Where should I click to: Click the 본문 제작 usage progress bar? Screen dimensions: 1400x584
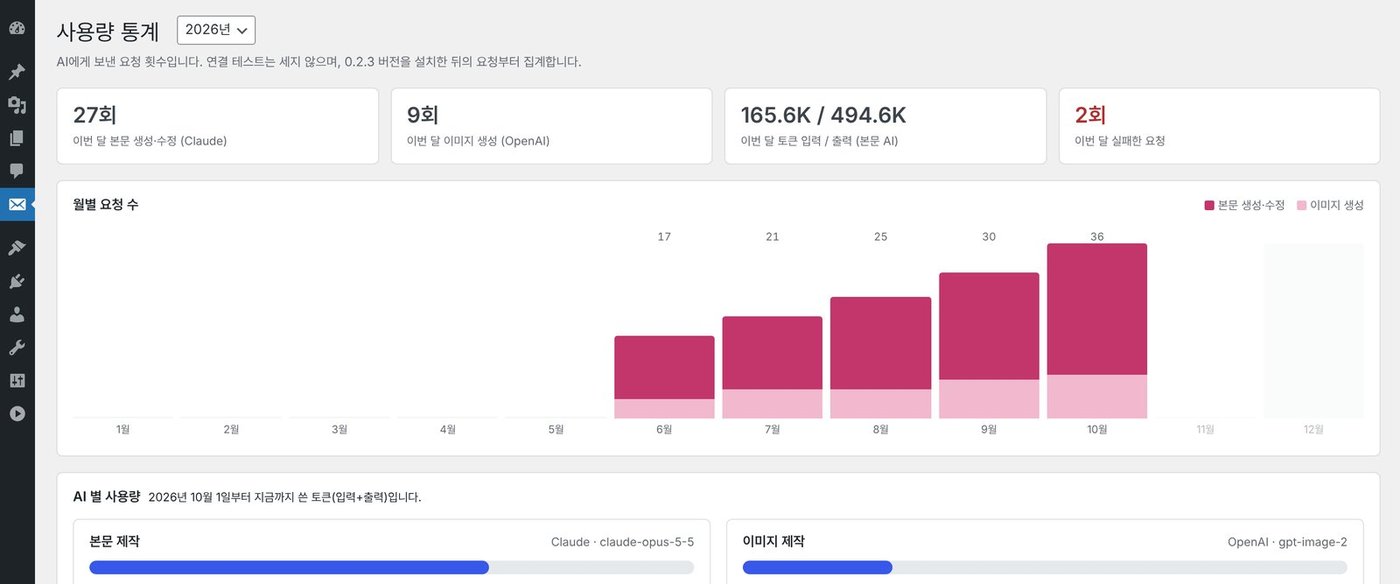[392, 567]
